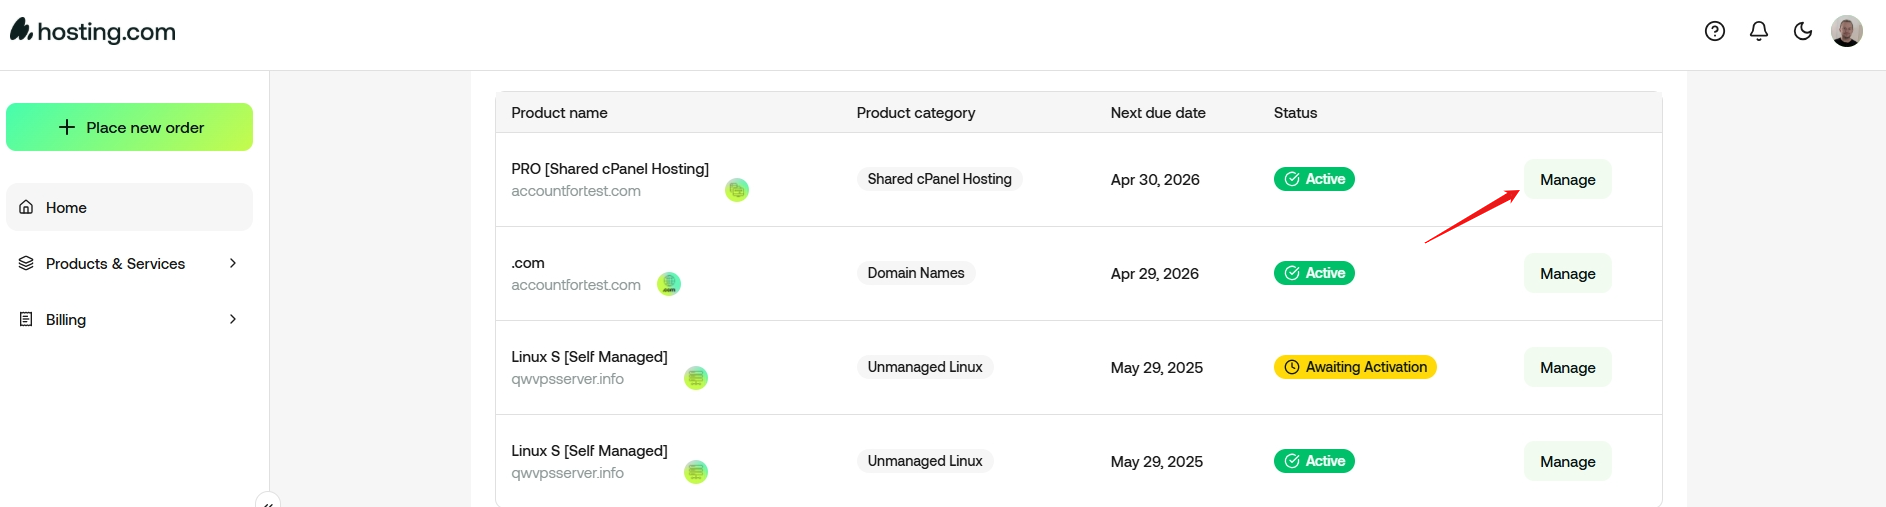
Task: Click the awaiting Linux S server icon
Action: (x=696, y=378)
